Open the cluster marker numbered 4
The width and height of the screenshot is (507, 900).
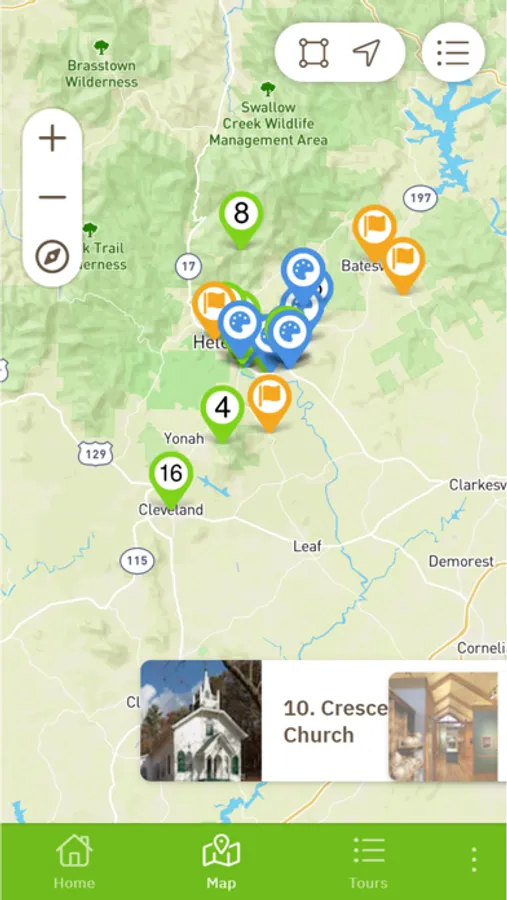point(222,414)
